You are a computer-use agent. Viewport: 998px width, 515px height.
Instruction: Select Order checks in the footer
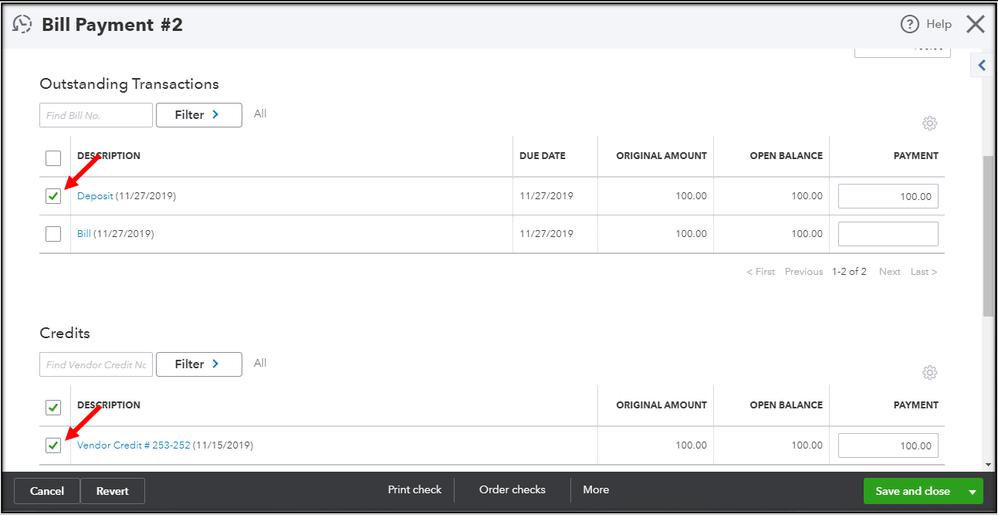[x=512, y=490]
